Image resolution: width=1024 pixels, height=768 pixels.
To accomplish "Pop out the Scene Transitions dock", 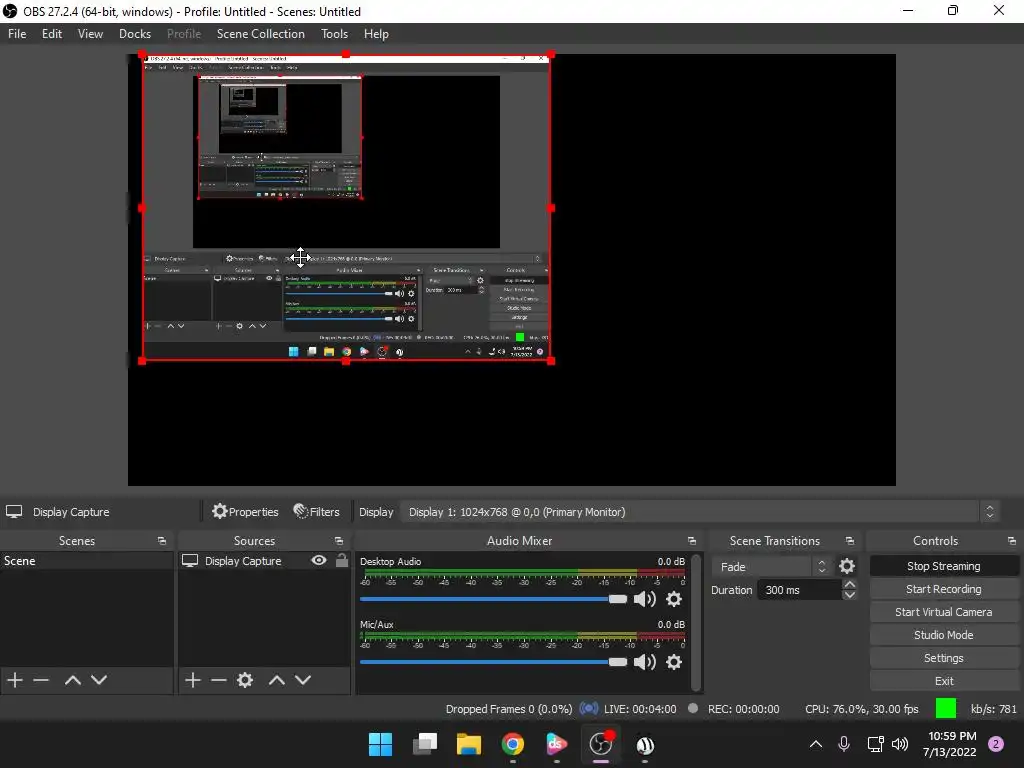I will point(850,541).
